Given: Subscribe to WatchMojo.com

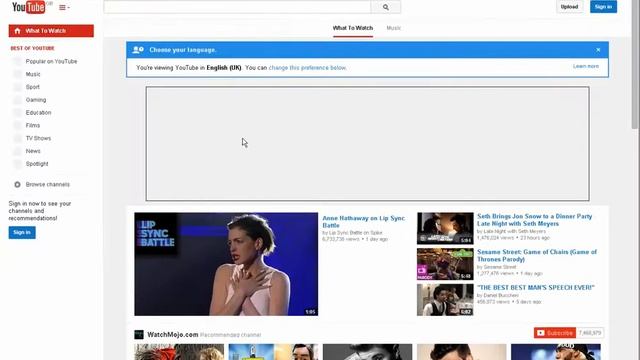Looking at the screenshot, I should pos(555,333).
